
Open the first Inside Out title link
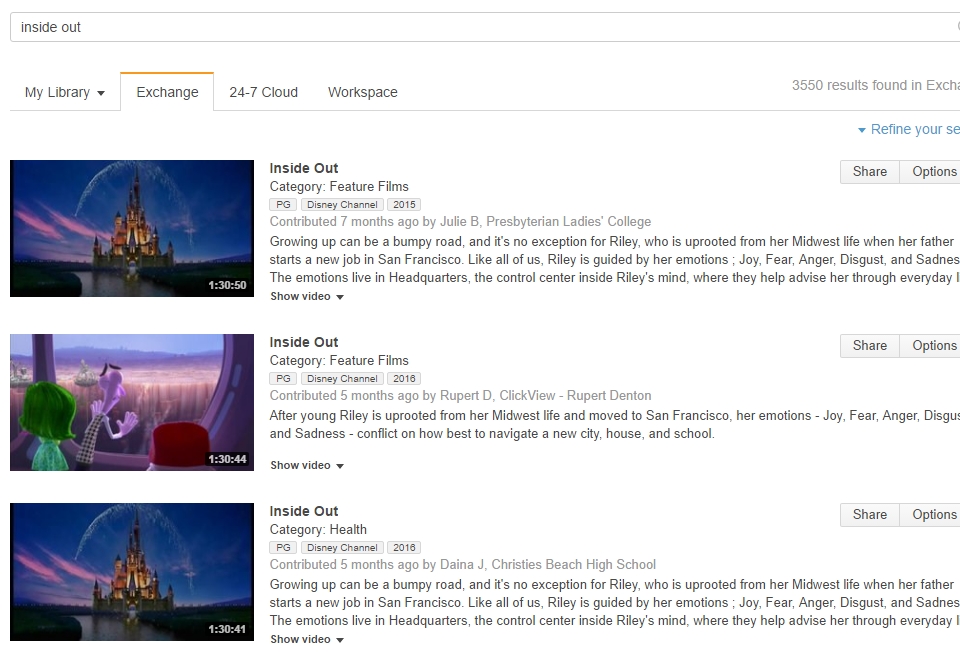[x=303, y=167]
